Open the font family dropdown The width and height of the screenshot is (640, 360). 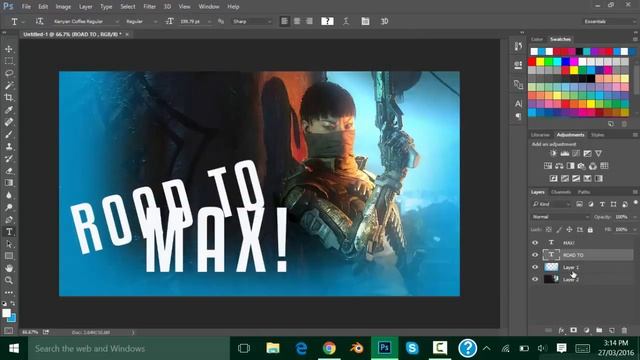point(85,21)
